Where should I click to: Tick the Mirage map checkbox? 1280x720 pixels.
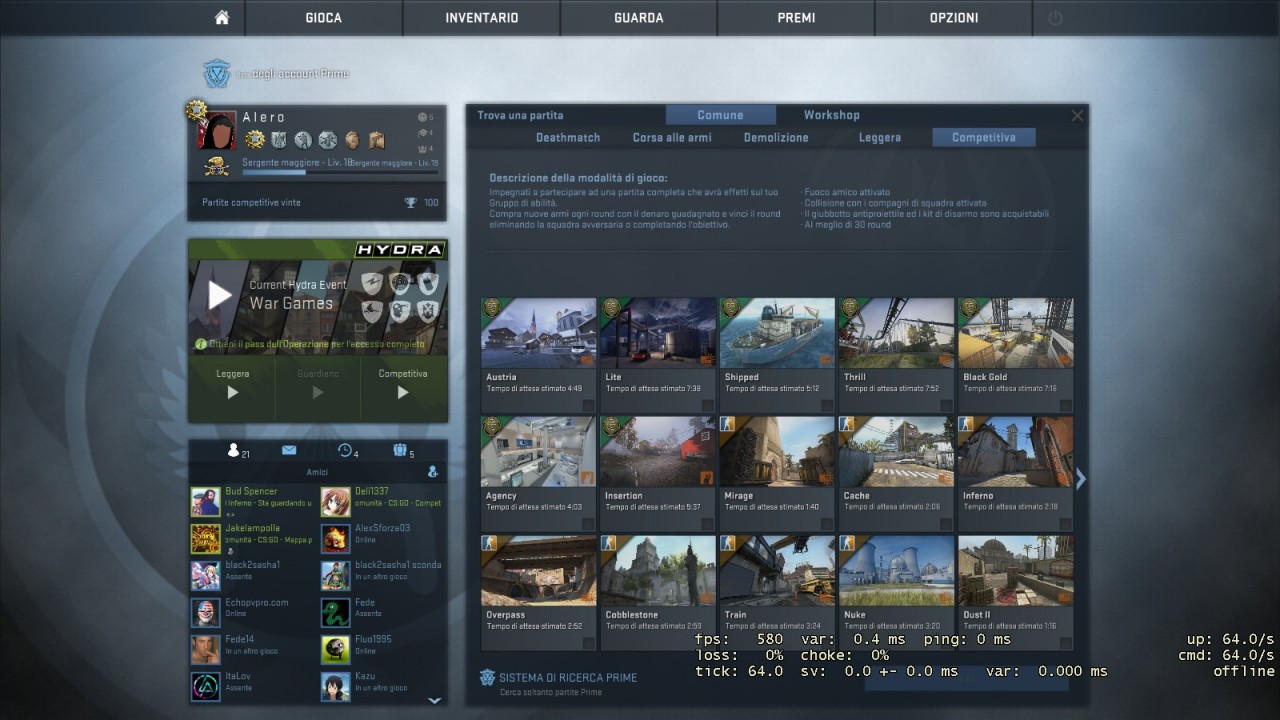pos(827,524)
